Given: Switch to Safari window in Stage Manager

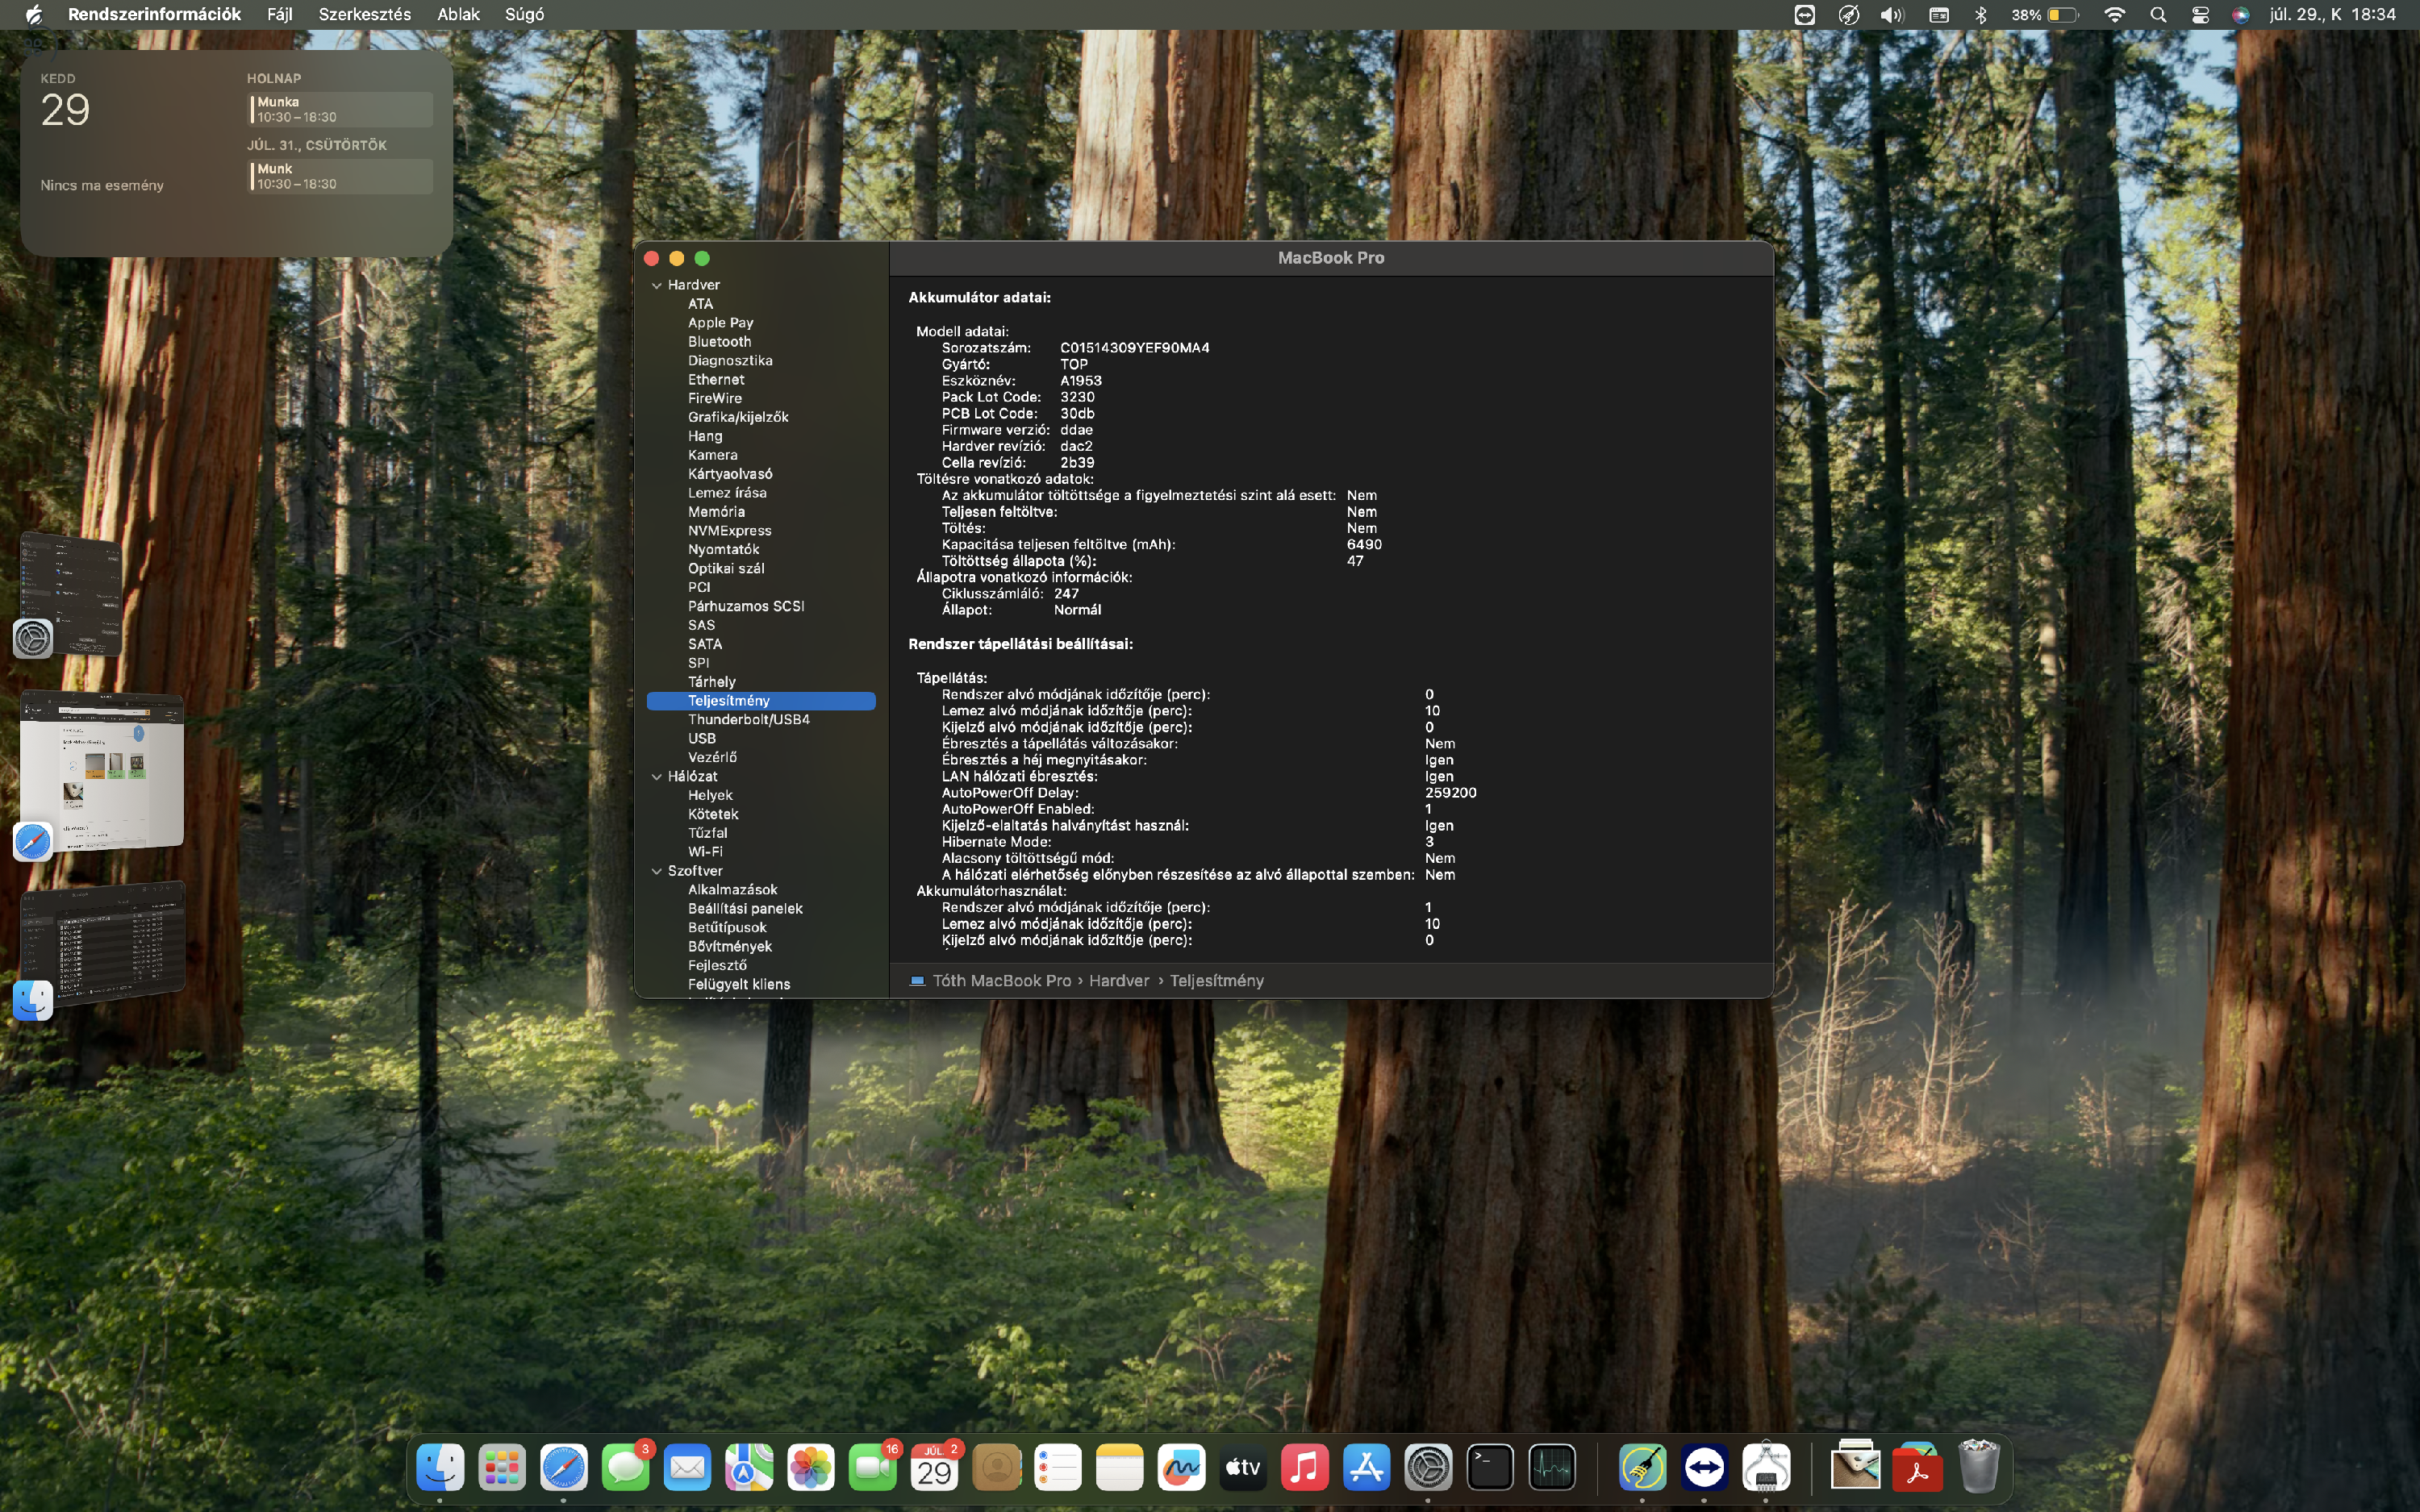Looking at the screenshot, I should [x=102, y=770].
